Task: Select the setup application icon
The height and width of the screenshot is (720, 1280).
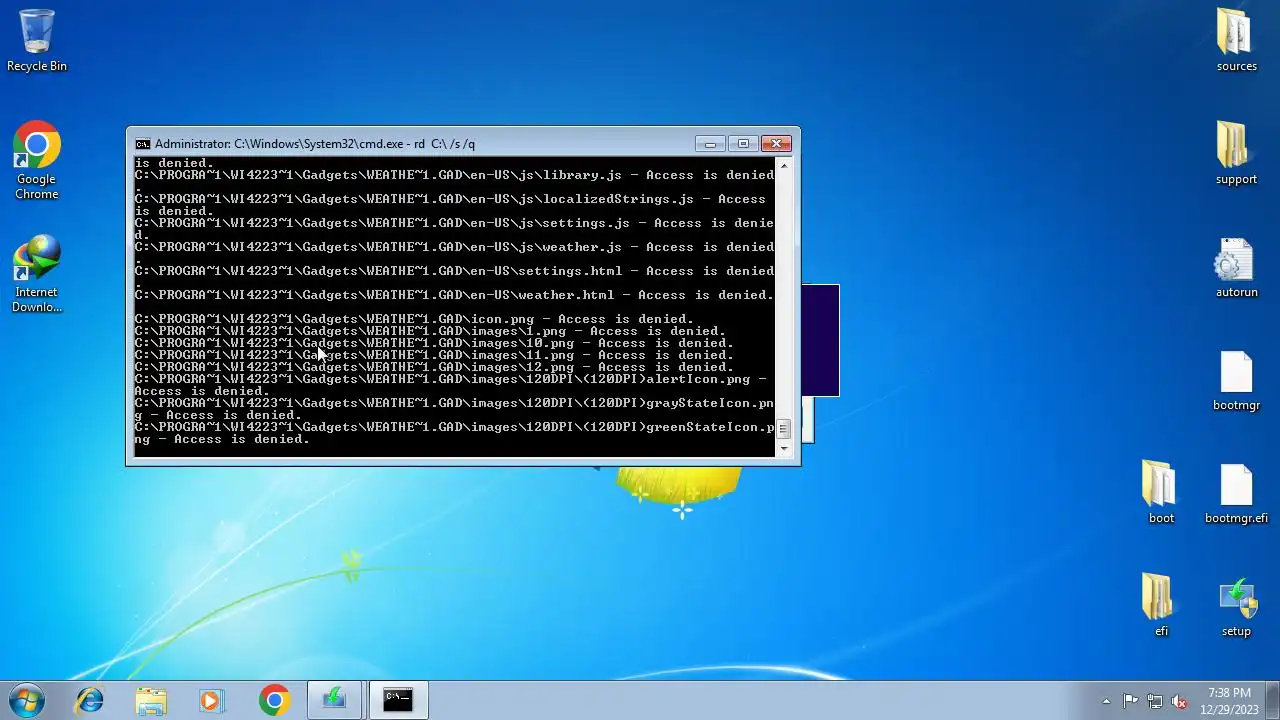Action: (1236, 606)
